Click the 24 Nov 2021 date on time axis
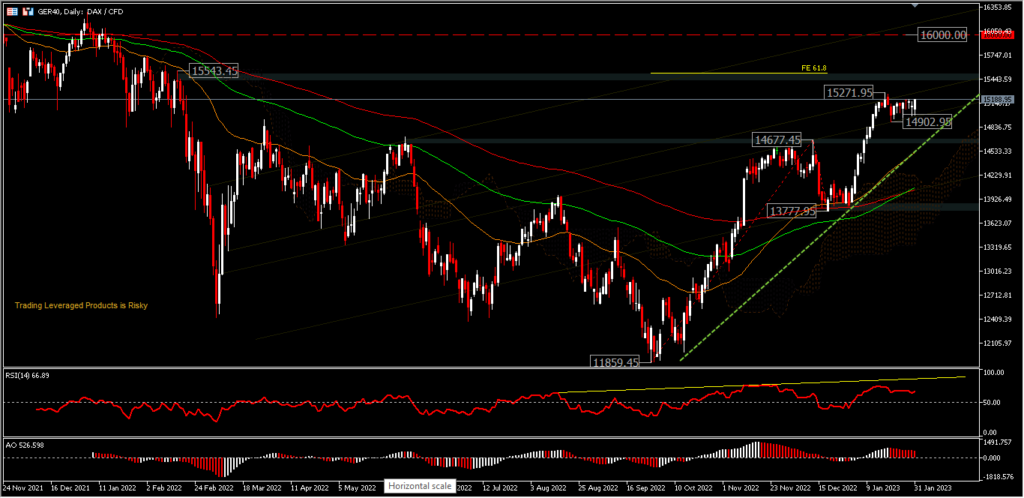Image resolution: width=1024 pixels, height=498 pixels. [22, 487]
